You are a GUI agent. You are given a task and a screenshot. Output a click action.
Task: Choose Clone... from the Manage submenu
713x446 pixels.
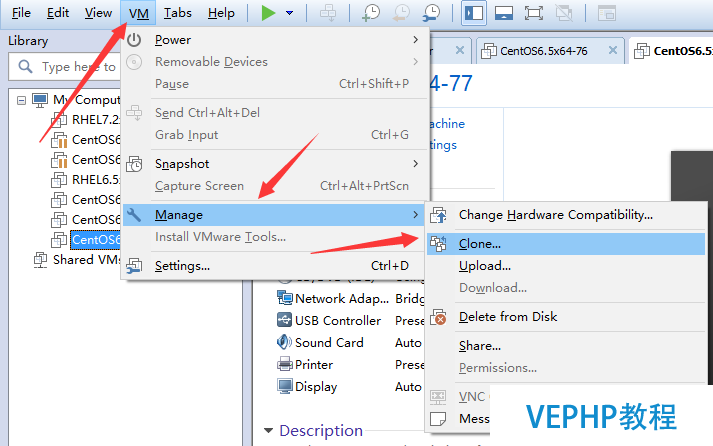(x=566, y=244)
